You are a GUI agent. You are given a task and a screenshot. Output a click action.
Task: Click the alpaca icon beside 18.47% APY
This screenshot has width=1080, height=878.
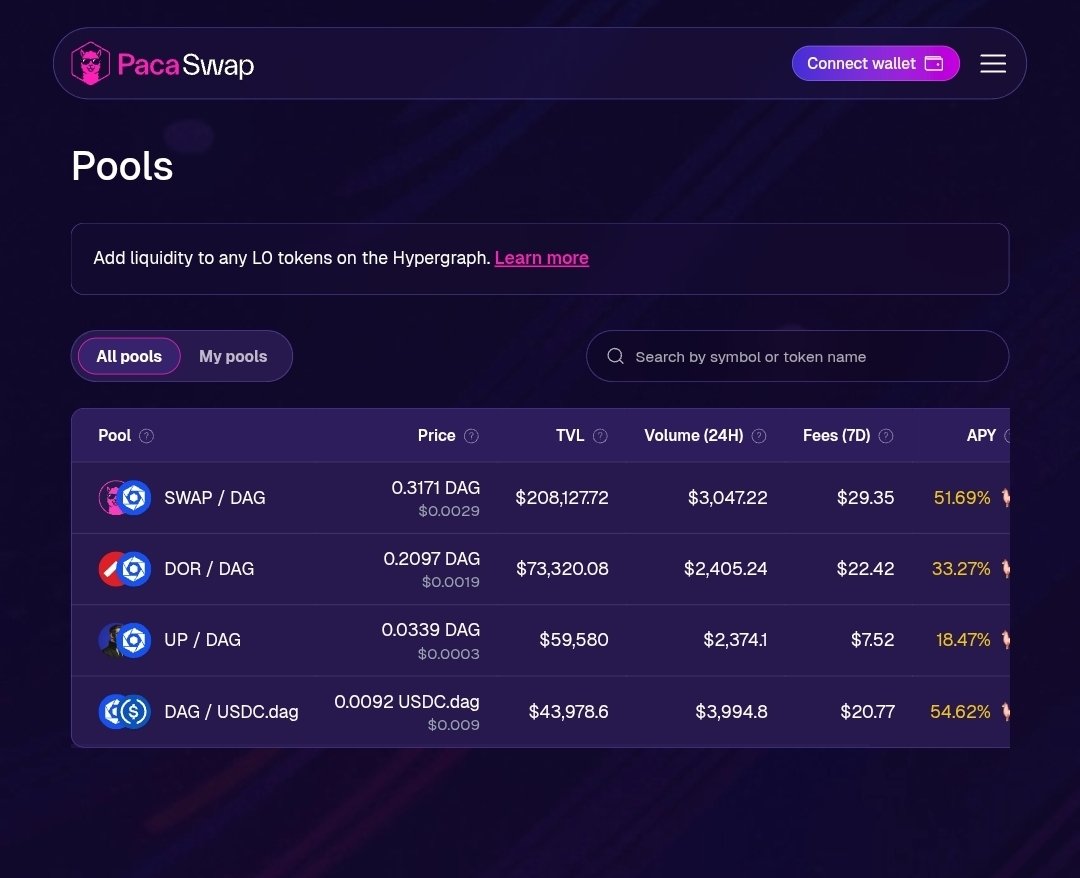(x=1005, y=640)
